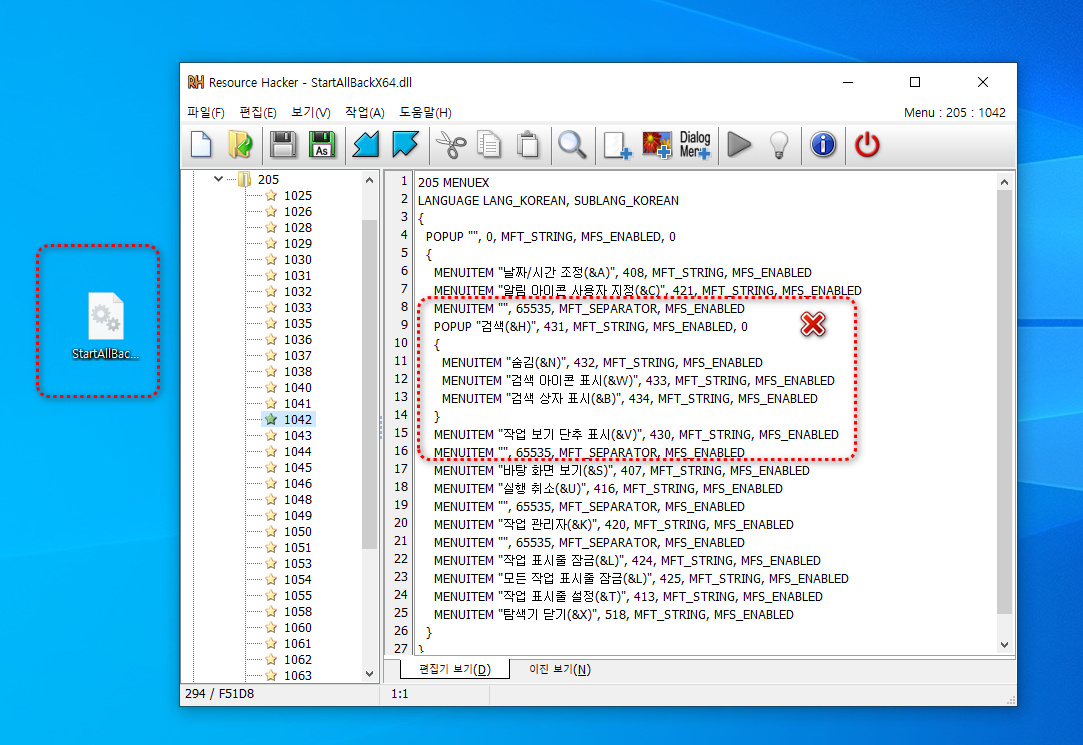Compile script with the gray play icon
Screen dimensions: 1083x745
click(x=739, y=145)
